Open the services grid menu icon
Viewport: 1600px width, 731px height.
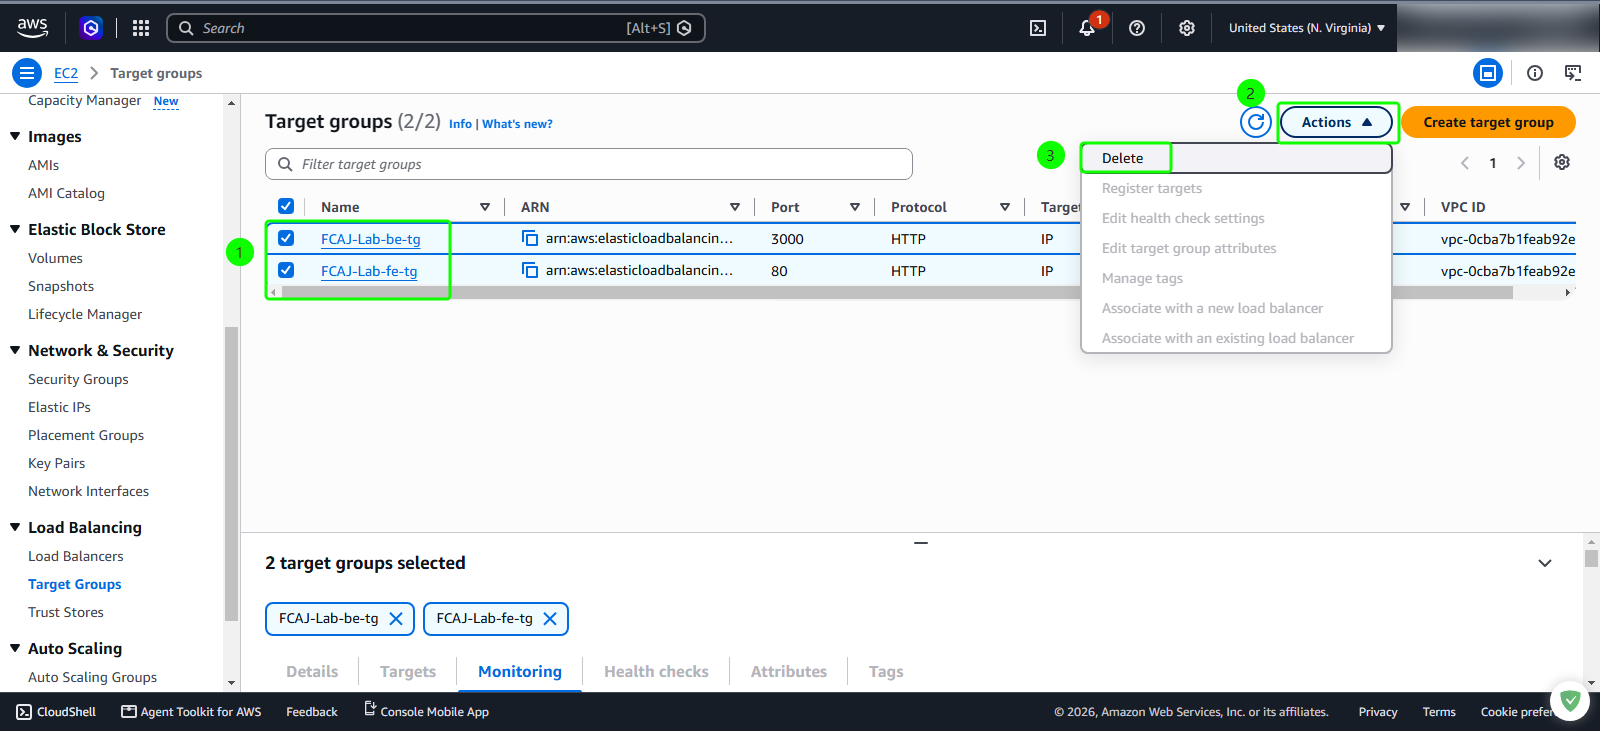pos(141,28)
